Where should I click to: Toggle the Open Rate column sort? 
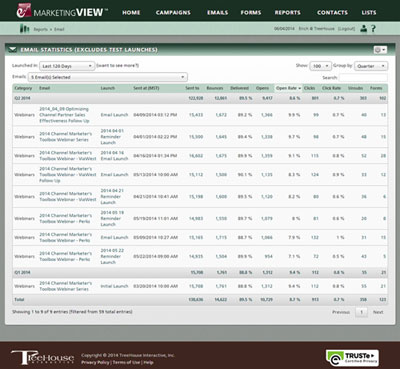coord(288,88)
